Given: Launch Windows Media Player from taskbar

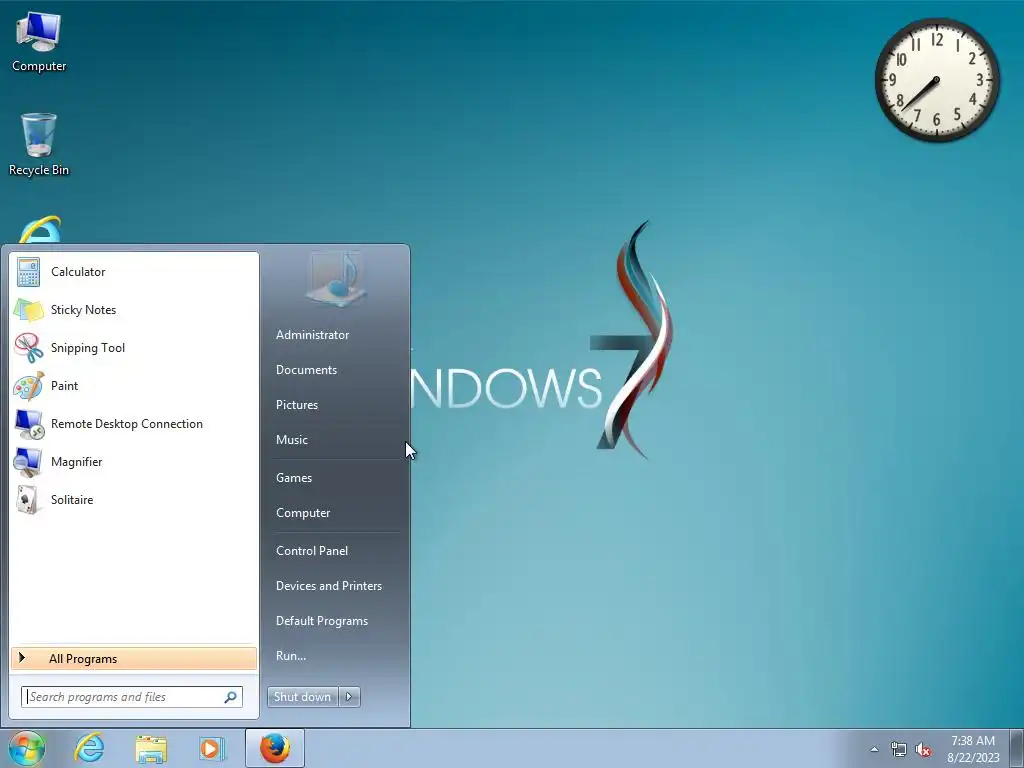Looking at the screenshot, I should [212, 748].
